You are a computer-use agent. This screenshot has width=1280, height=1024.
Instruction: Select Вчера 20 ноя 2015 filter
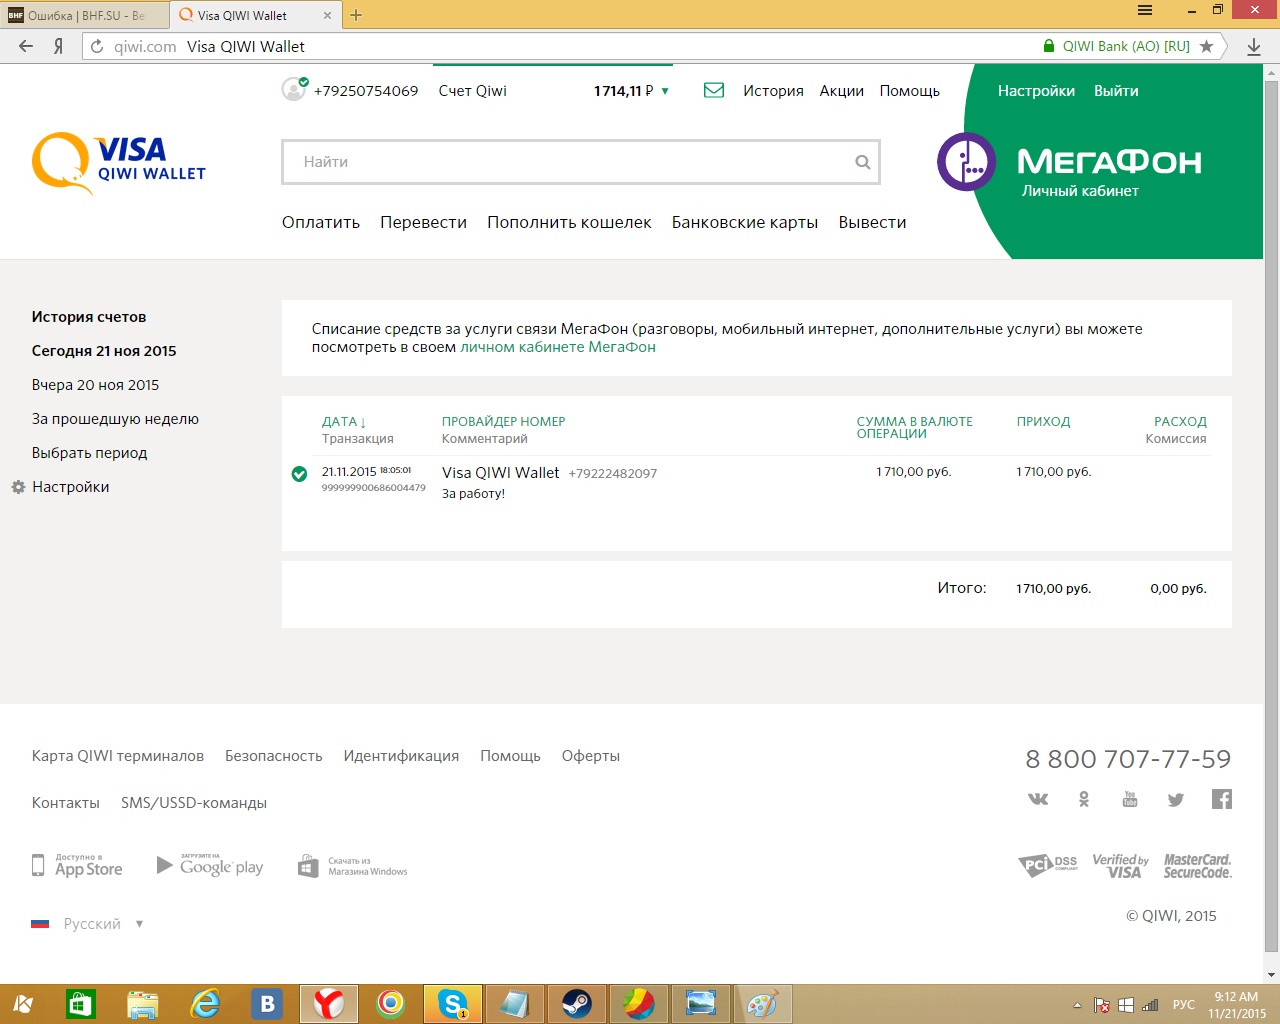click(x=95, y=385)
